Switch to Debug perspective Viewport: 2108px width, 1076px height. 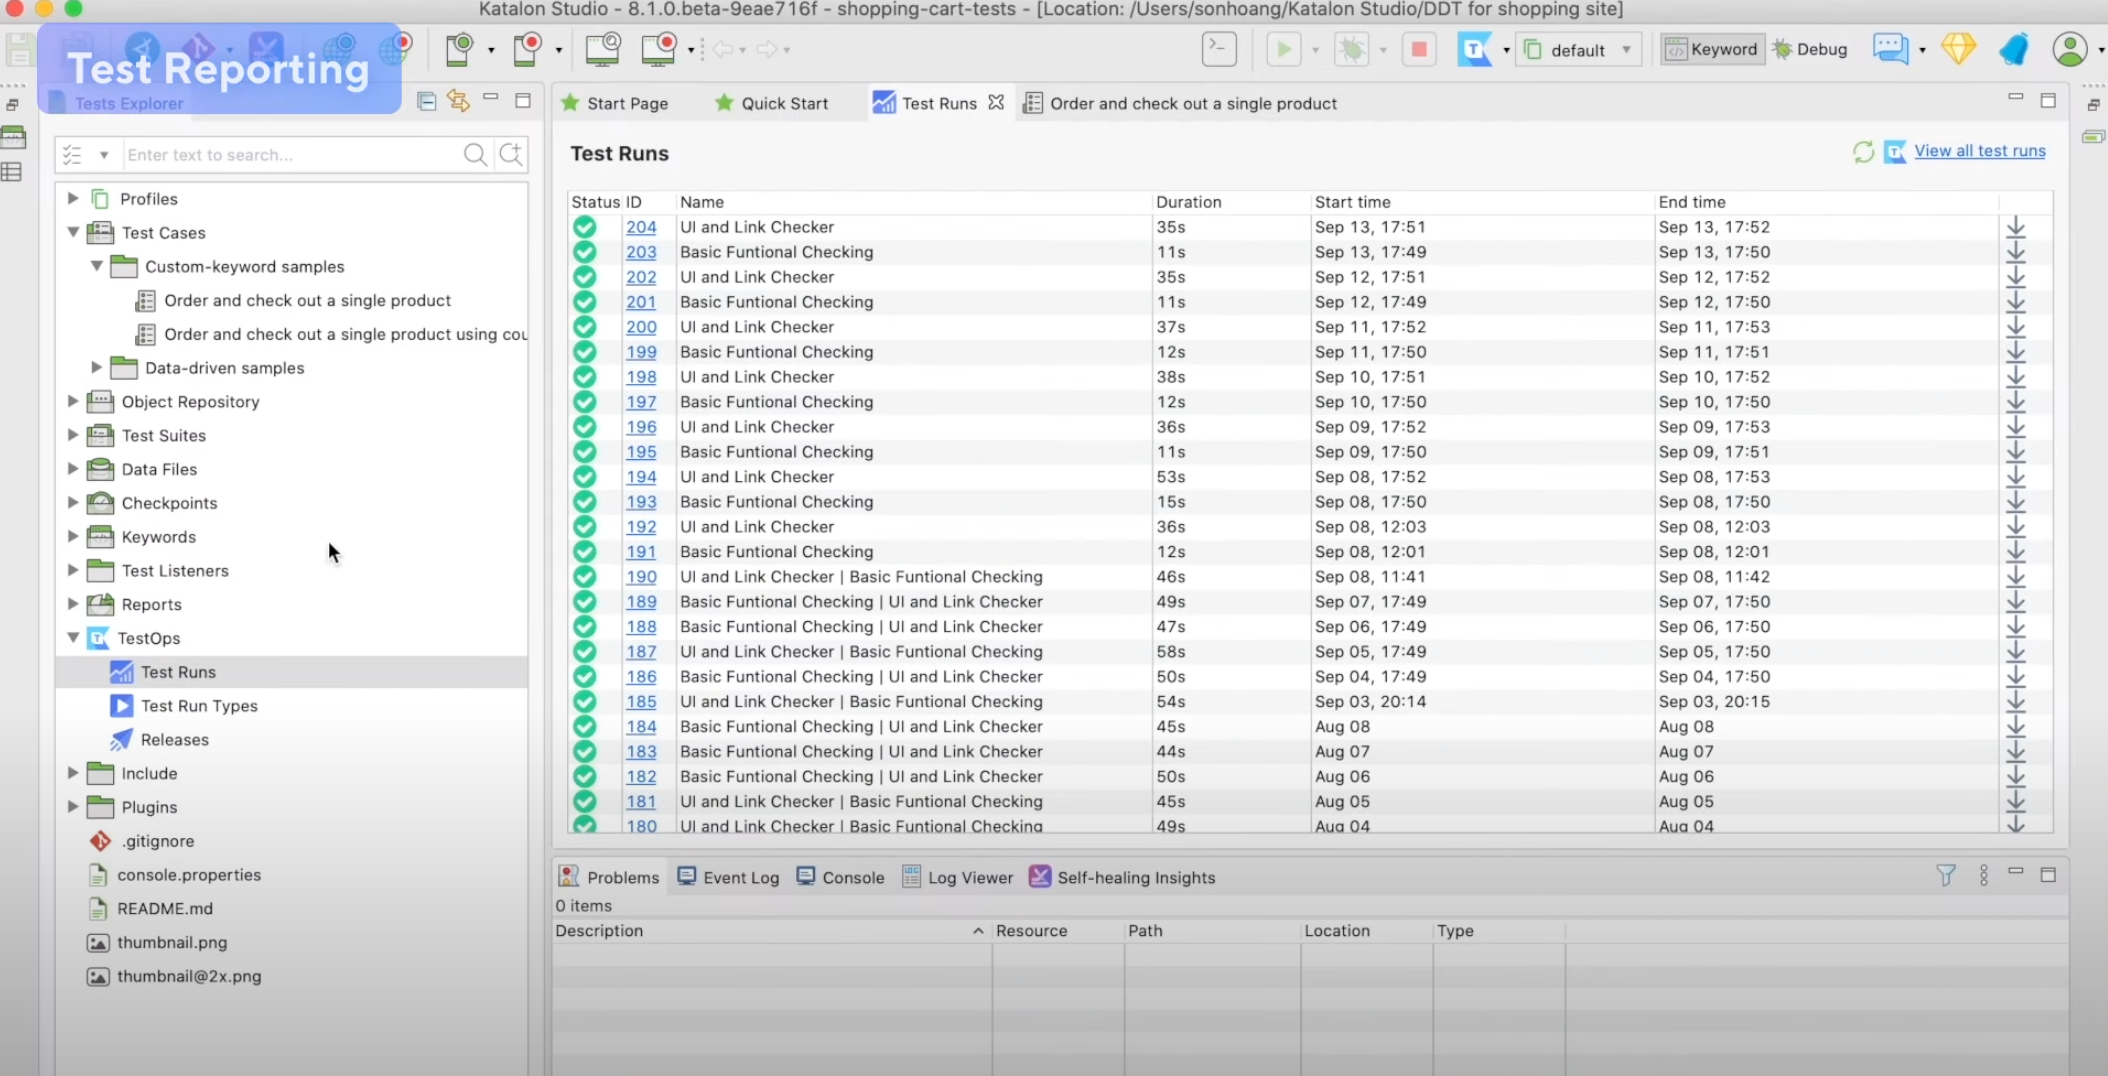[x=1810, y=49]
